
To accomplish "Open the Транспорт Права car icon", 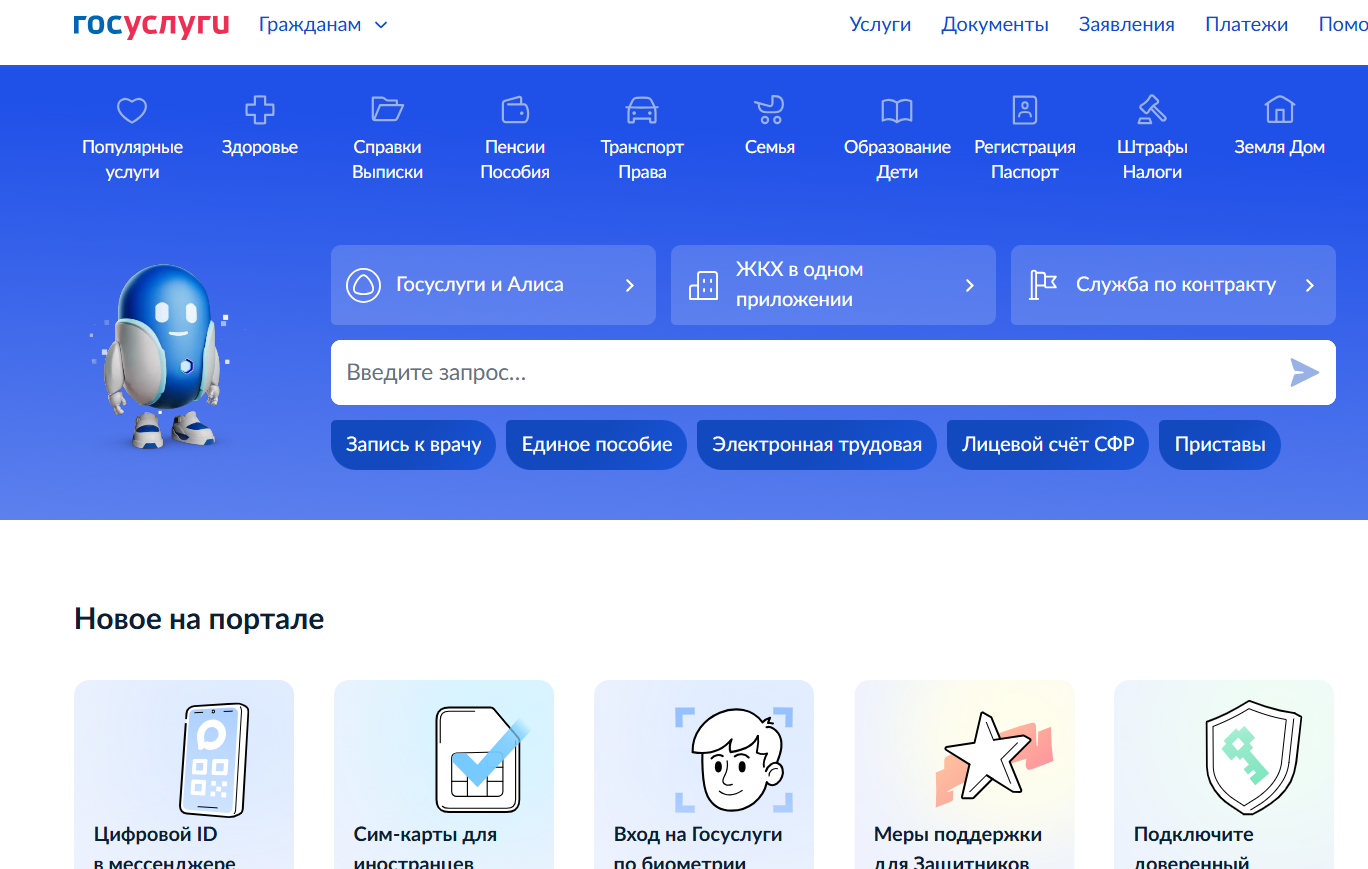I will pyautogui.click(x=642, y=109).
